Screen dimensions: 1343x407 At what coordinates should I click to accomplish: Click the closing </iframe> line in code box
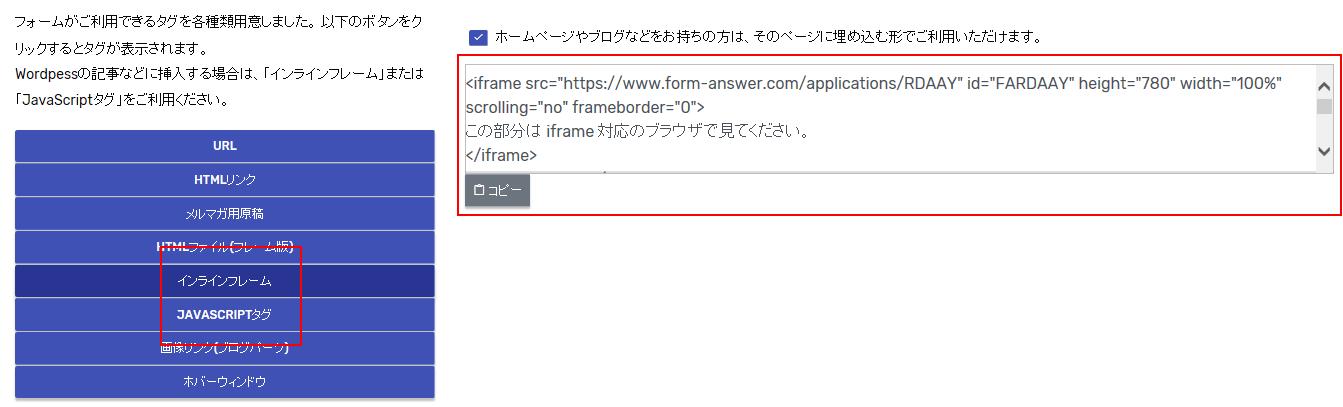point(502,156)
